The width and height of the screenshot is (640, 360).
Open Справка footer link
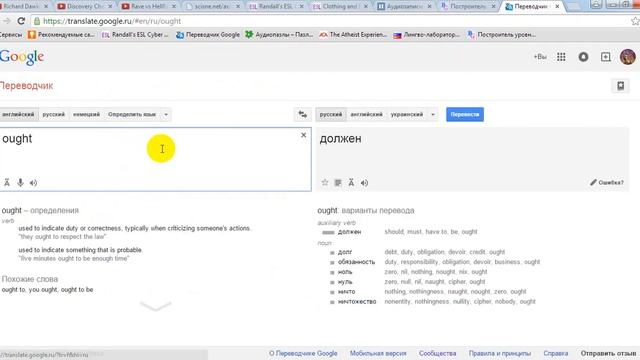[x=556, y=353]
